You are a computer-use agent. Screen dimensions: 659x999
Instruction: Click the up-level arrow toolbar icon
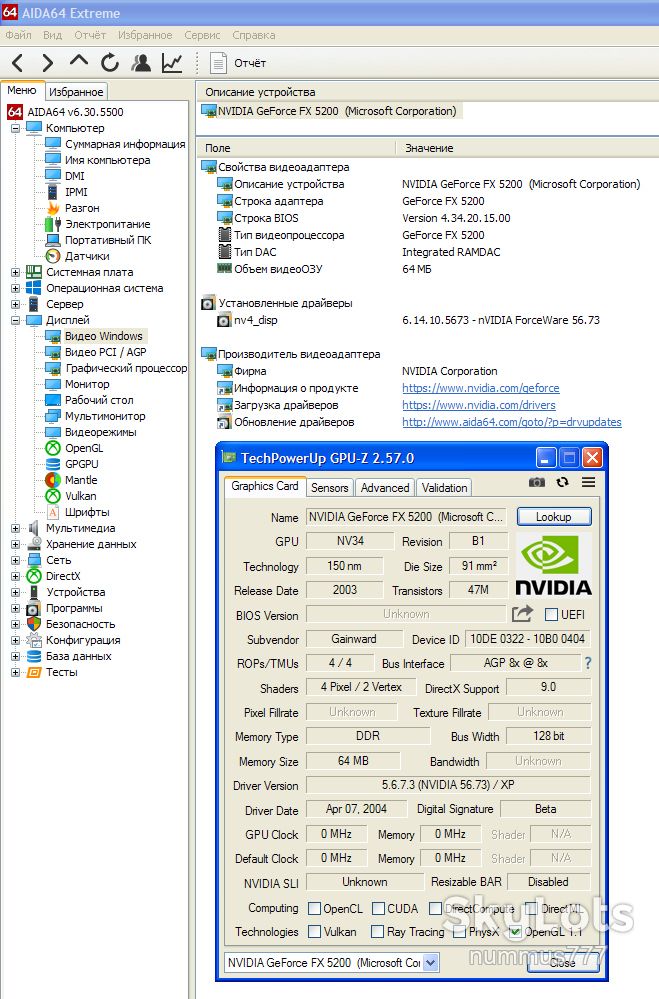point(78,61)
